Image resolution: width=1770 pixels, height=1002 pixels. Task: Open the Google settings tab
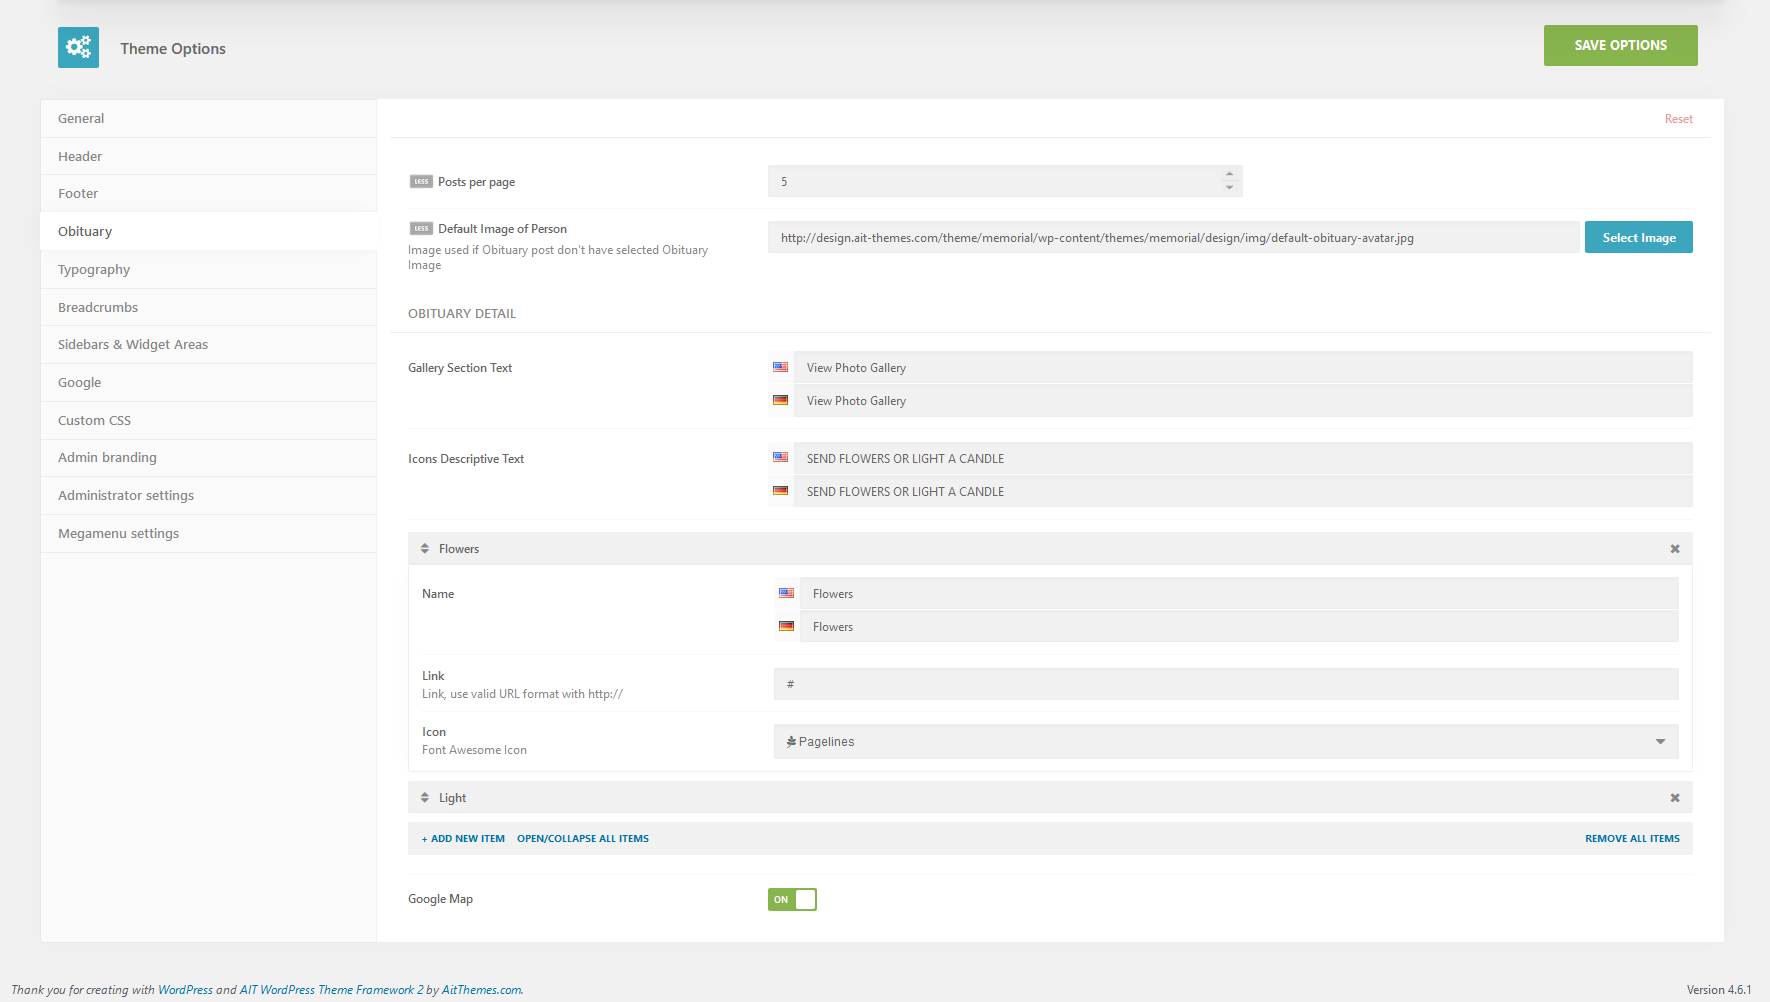click(x=208, y=382)
